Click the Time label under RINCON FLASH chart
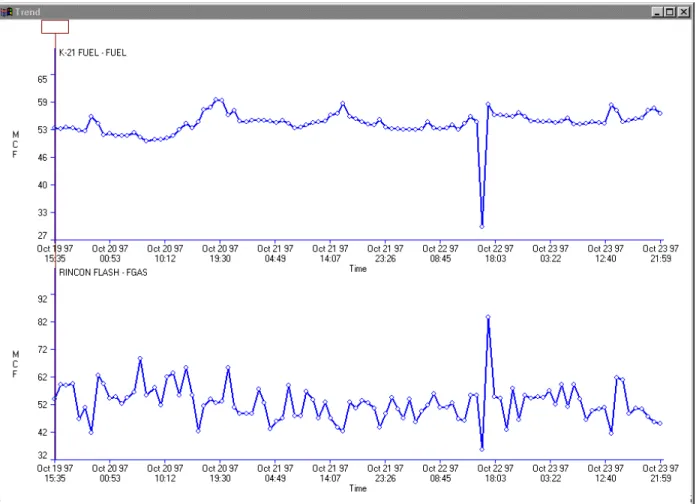Viewport: 696px width, 504px height. [x=358, y=488]
